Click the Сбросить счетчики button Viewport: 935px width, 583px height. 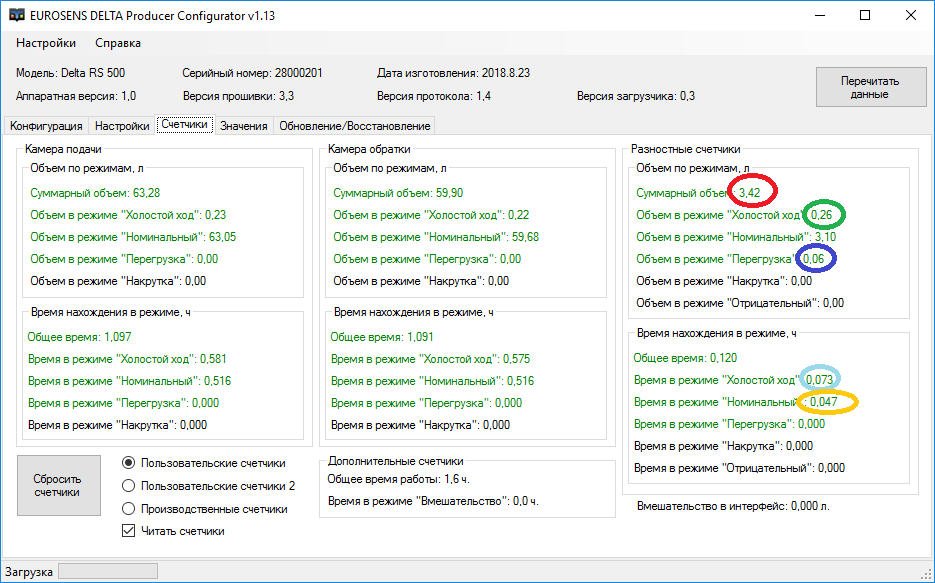(58, 485)
